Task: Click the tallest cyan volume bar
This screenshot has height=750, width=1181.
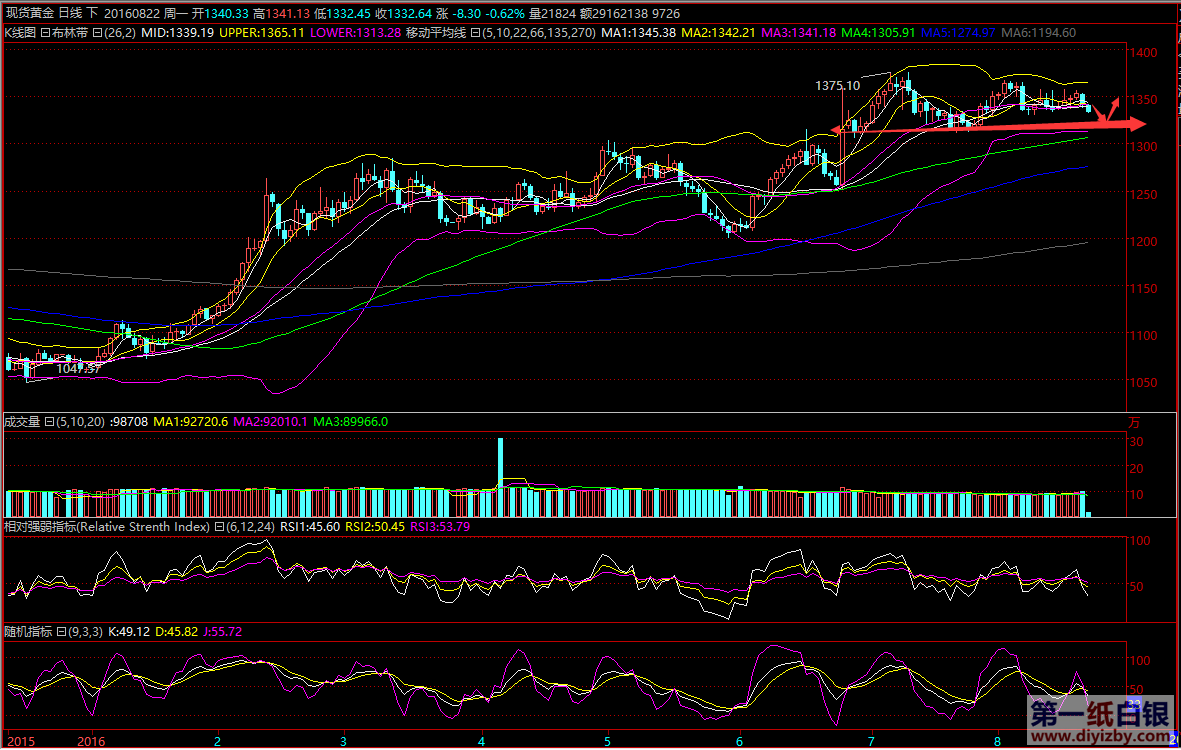Action: pyautogui.click(x=500, y=463)
